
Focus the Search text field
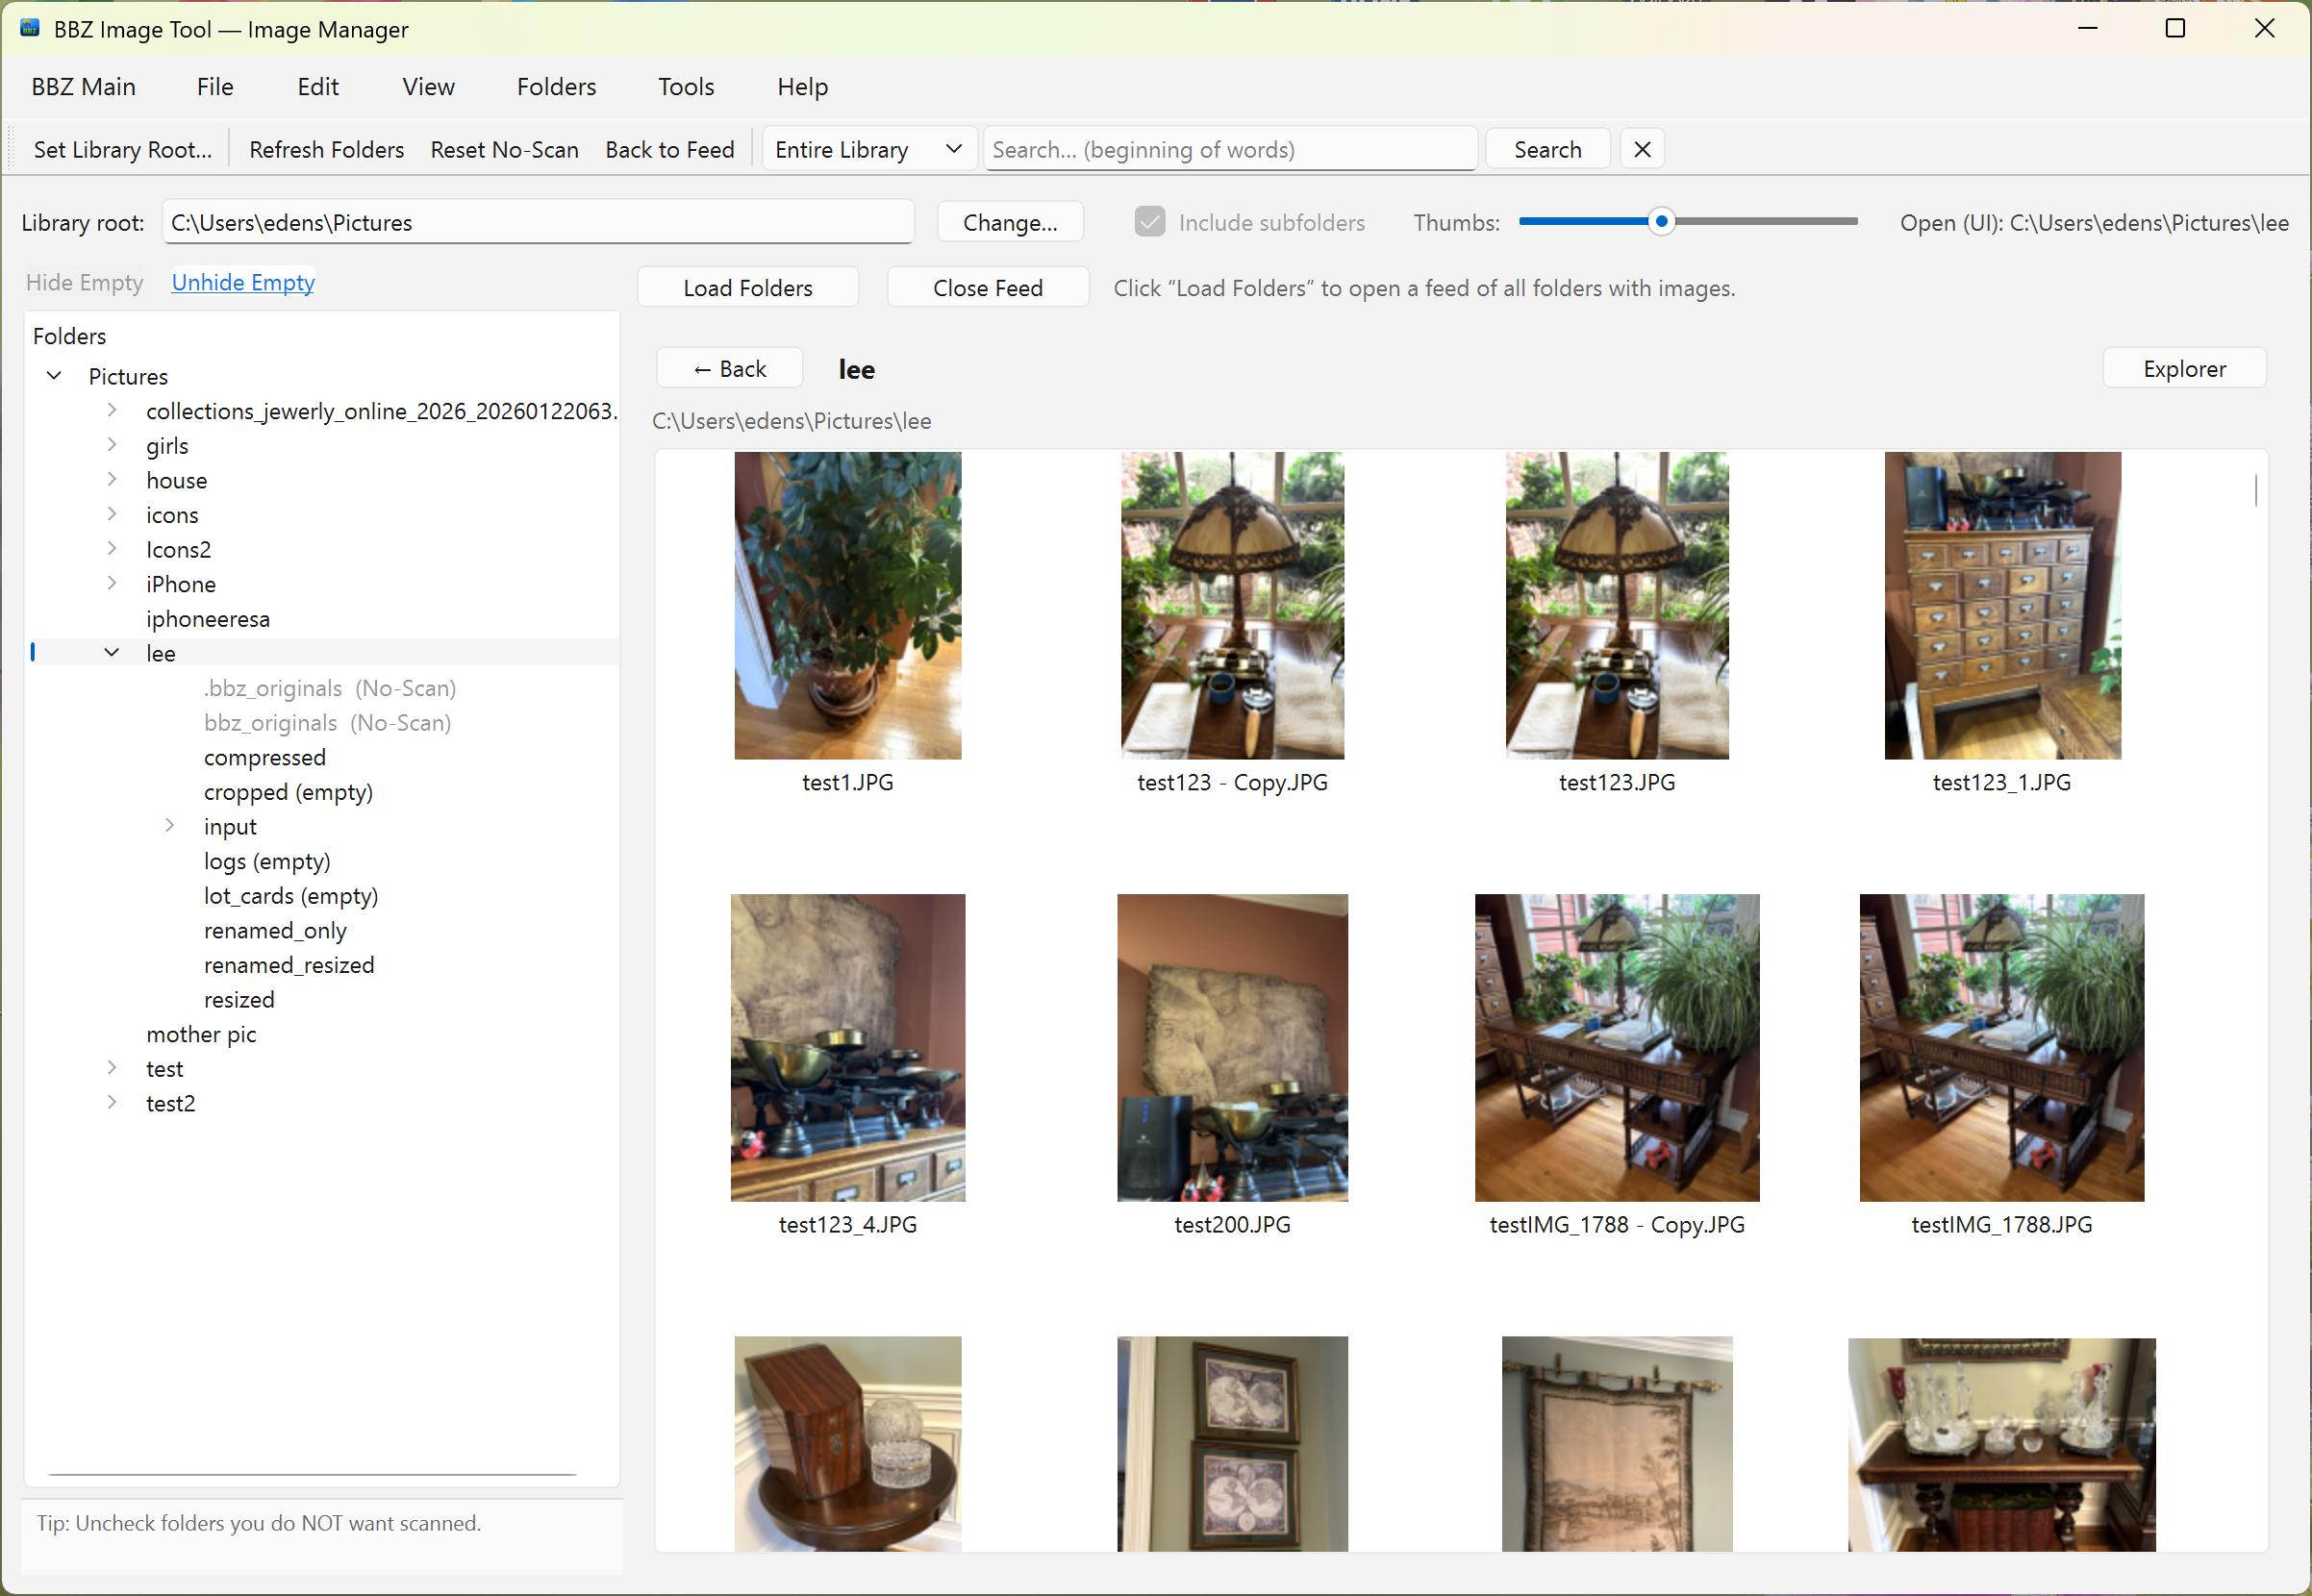point(1231,149)
